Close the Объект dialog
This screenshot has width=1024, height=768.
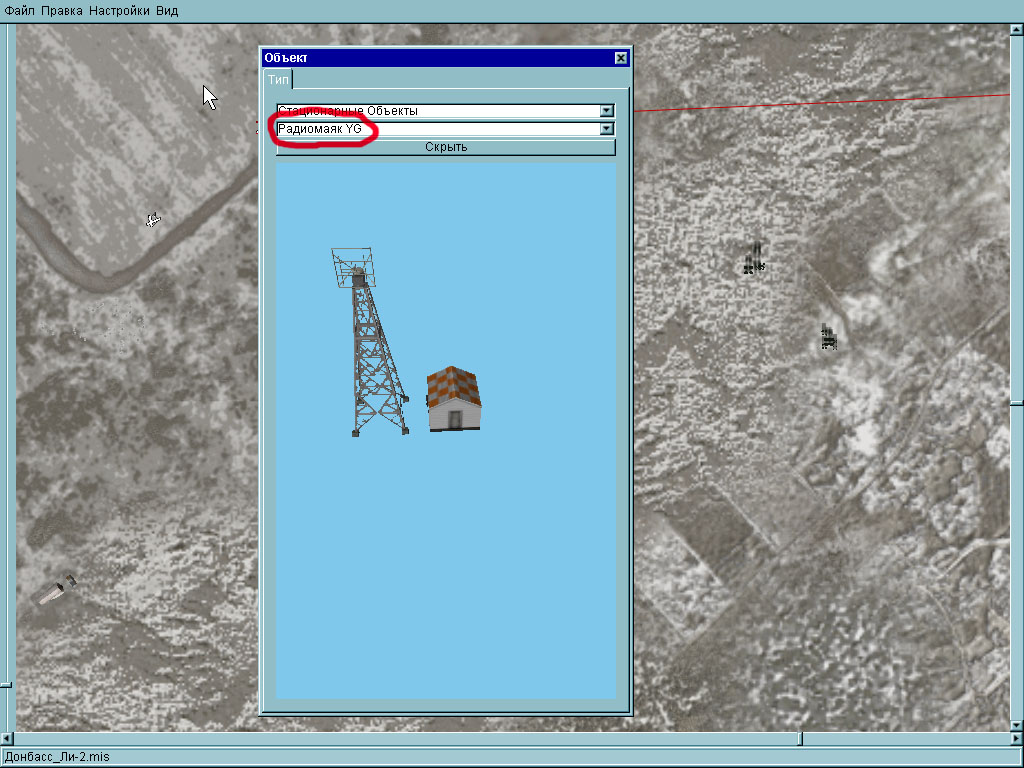click(621, 58)
